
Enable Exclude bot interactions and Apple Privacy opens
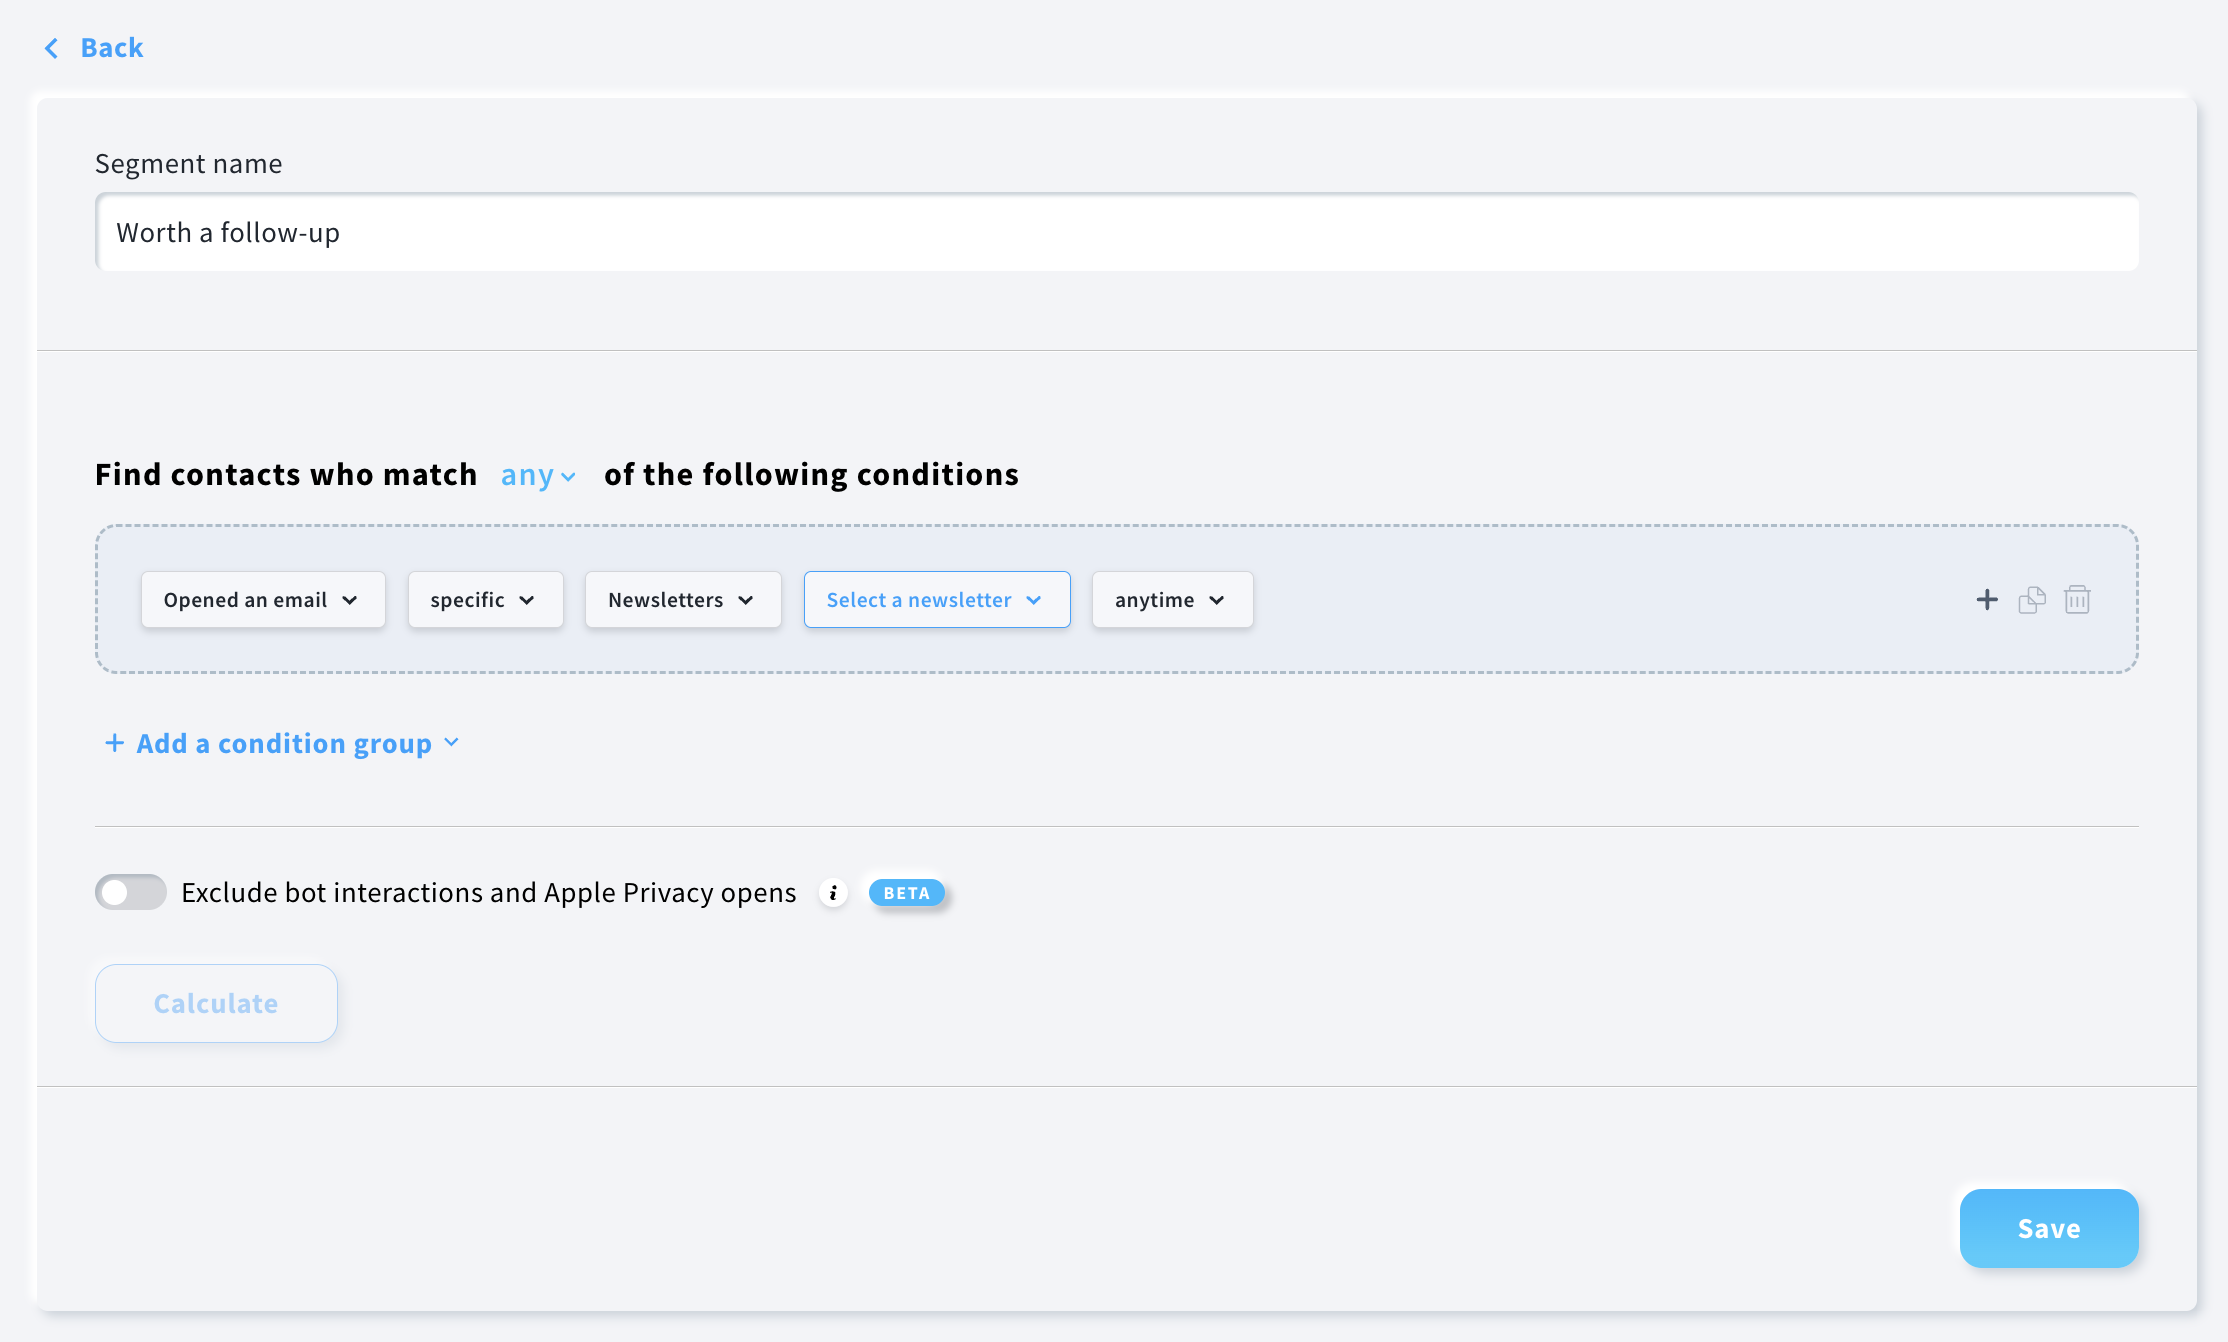(x=130, y=891)
